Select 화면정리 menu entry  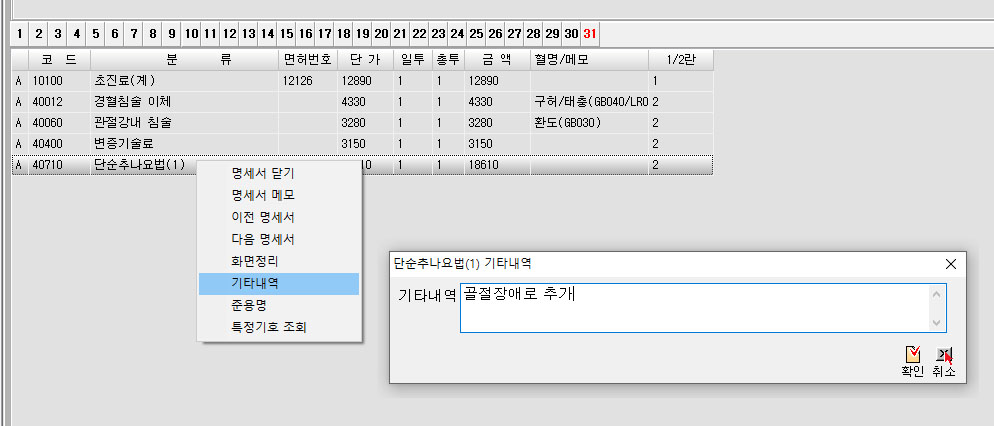[255, 261]
